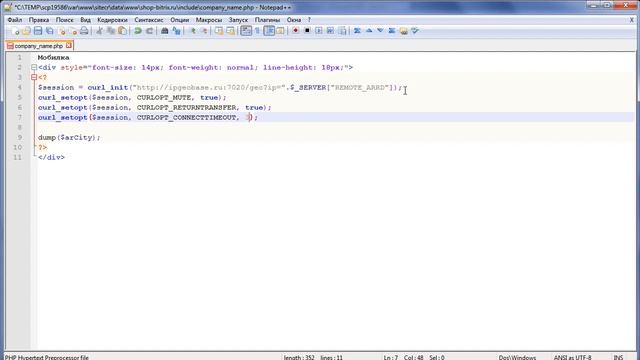Undo the last edit with the green arrow
Viewport: 640px width, 360px height.
[x=138, y=31]
